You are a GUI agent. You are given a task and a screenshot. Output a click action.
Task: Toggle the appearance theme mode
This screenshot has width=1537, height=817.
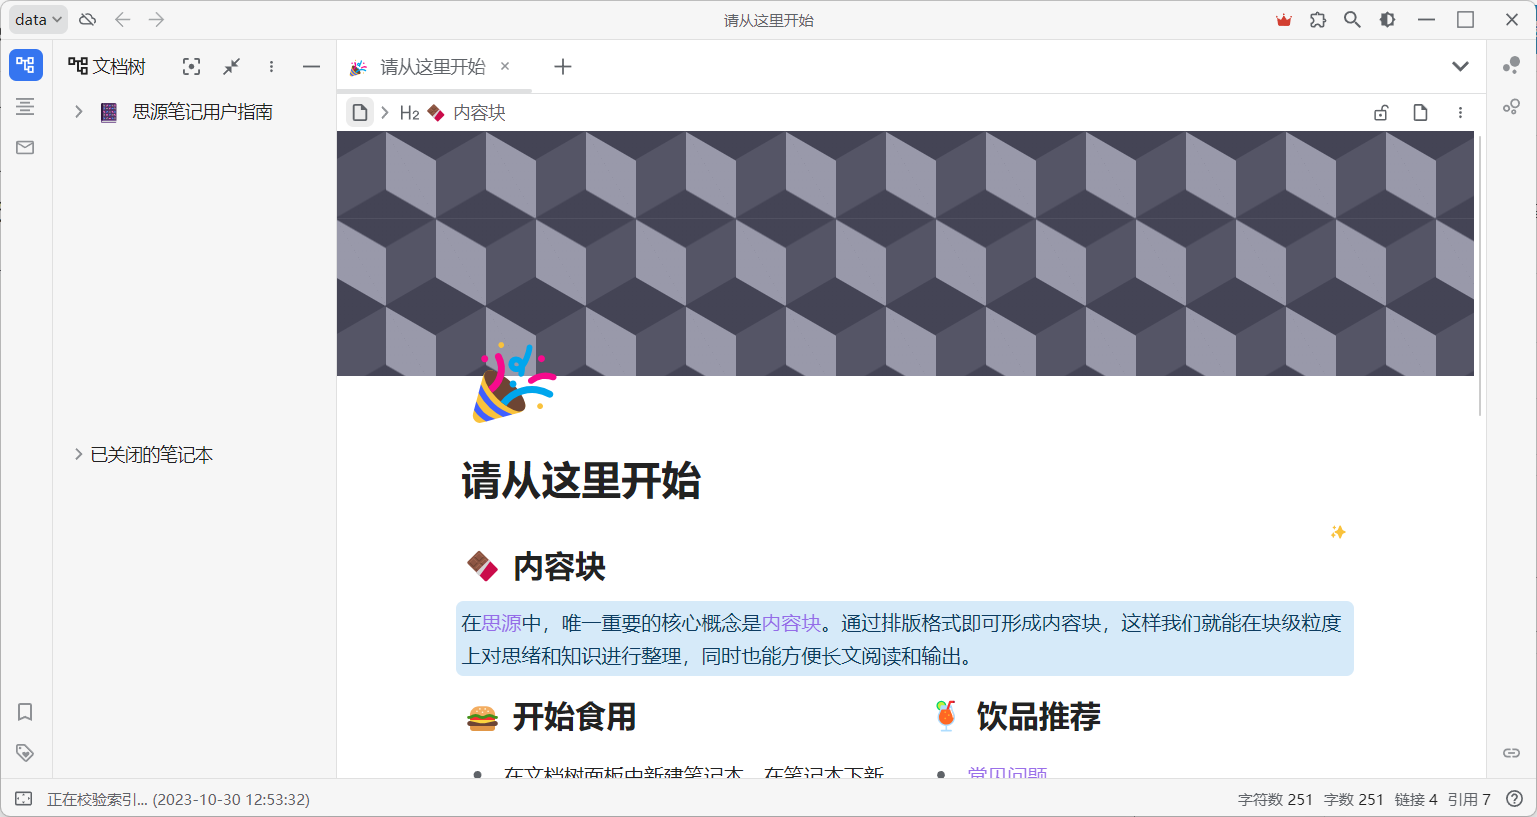click(1387, 20)
